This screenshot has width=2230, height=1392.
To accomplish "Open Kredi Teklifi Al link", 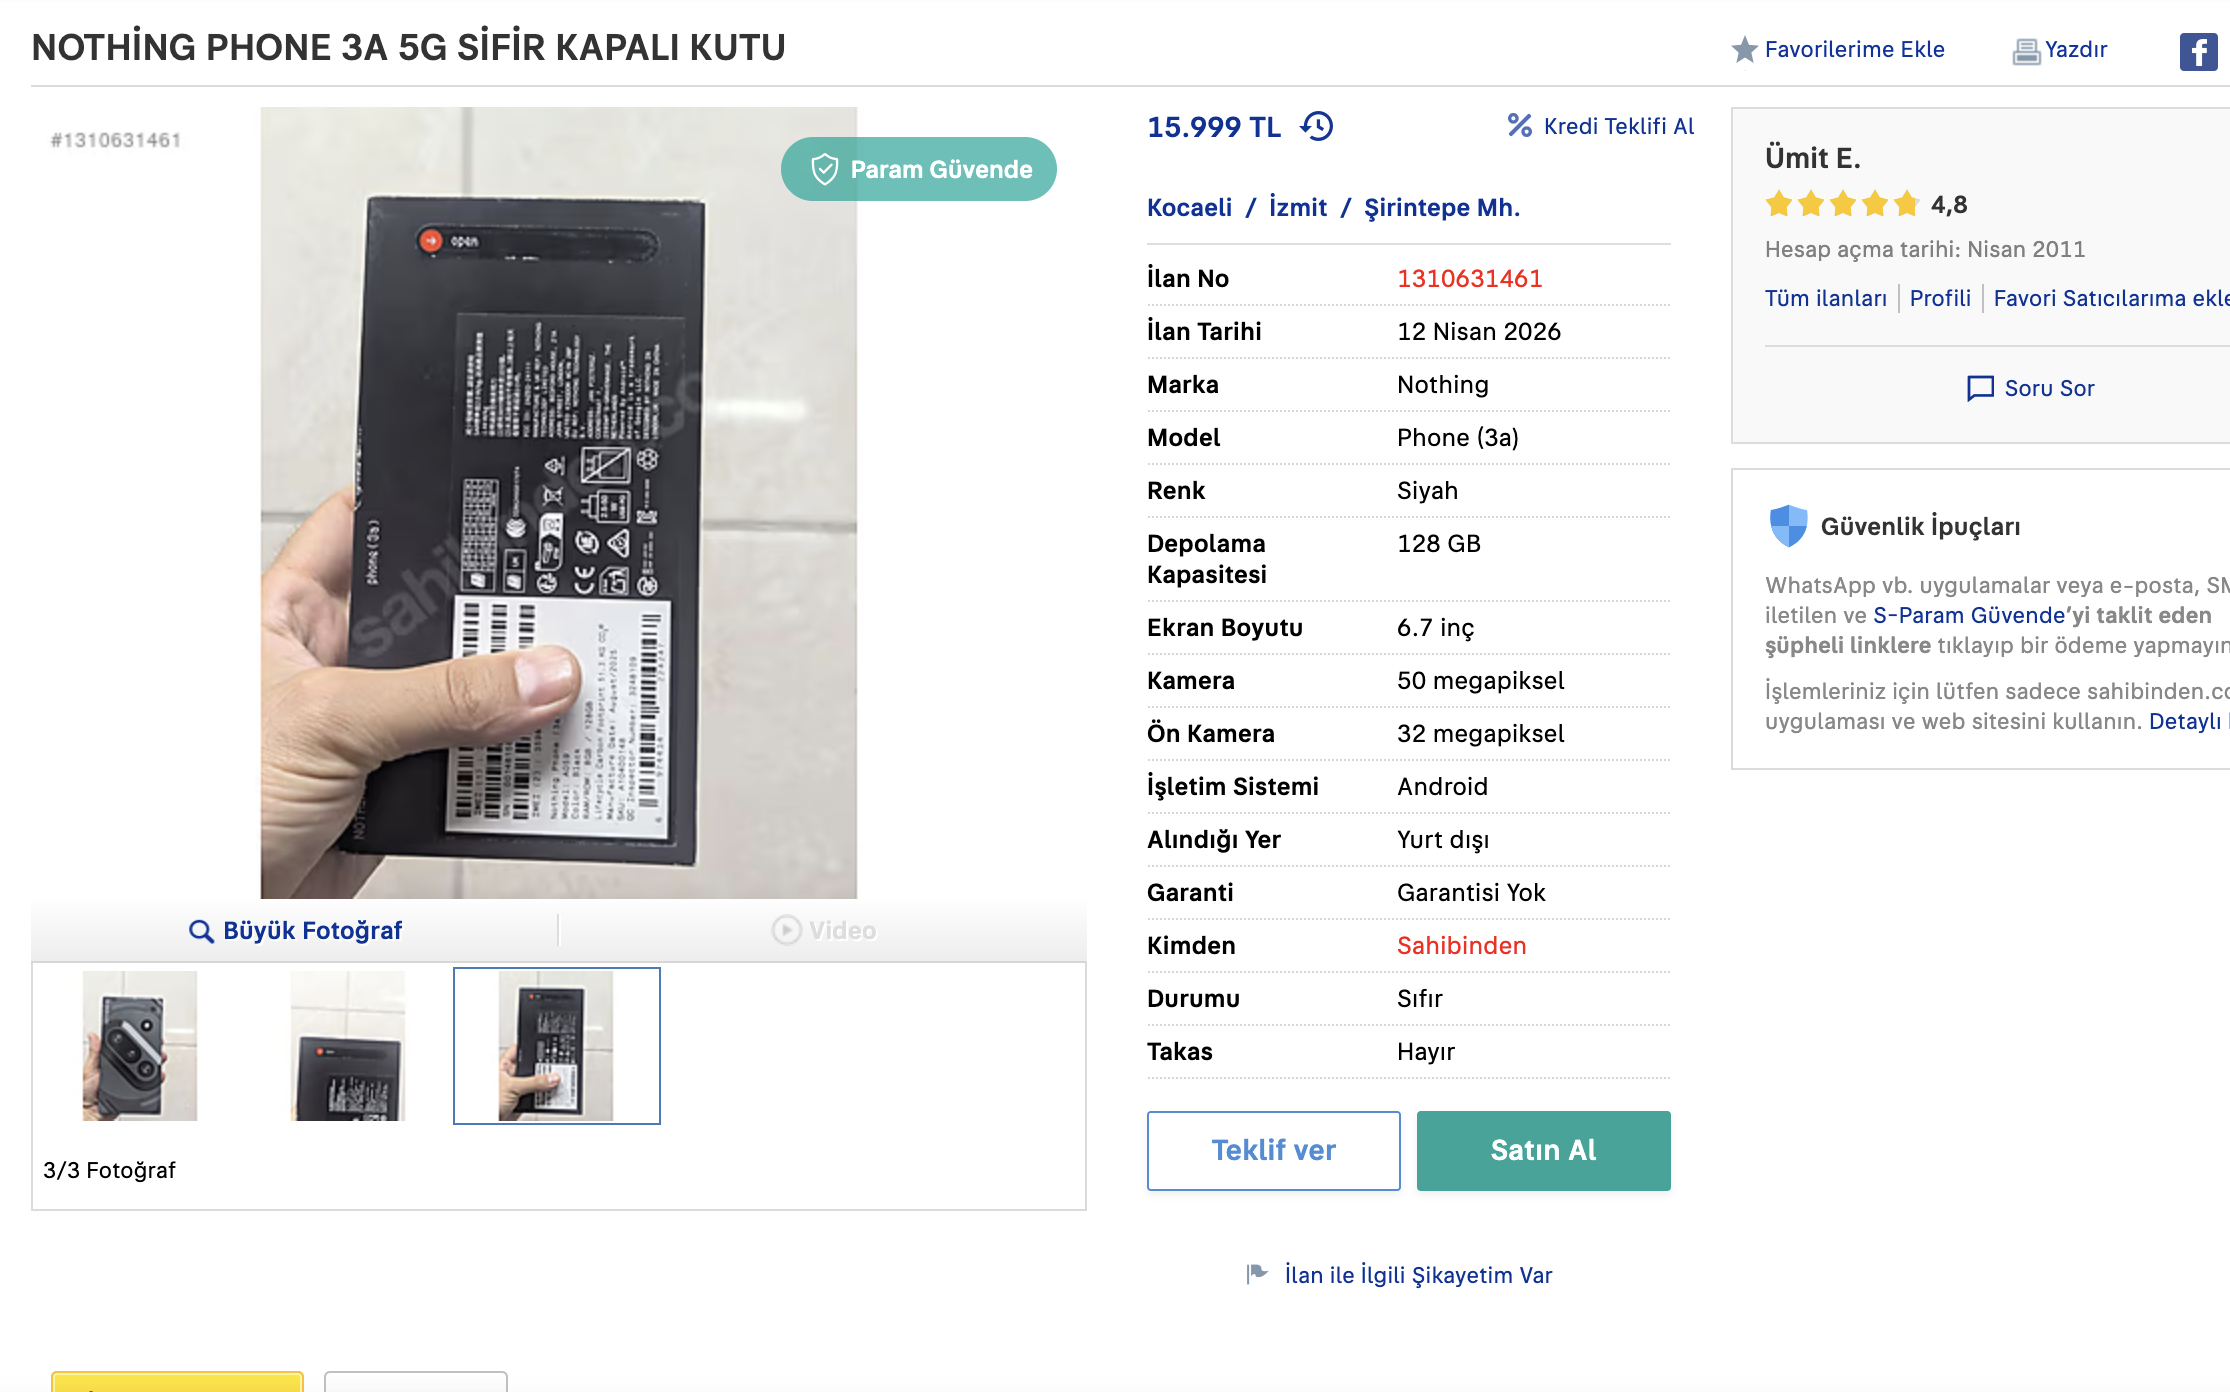I will pos(1619,126).
